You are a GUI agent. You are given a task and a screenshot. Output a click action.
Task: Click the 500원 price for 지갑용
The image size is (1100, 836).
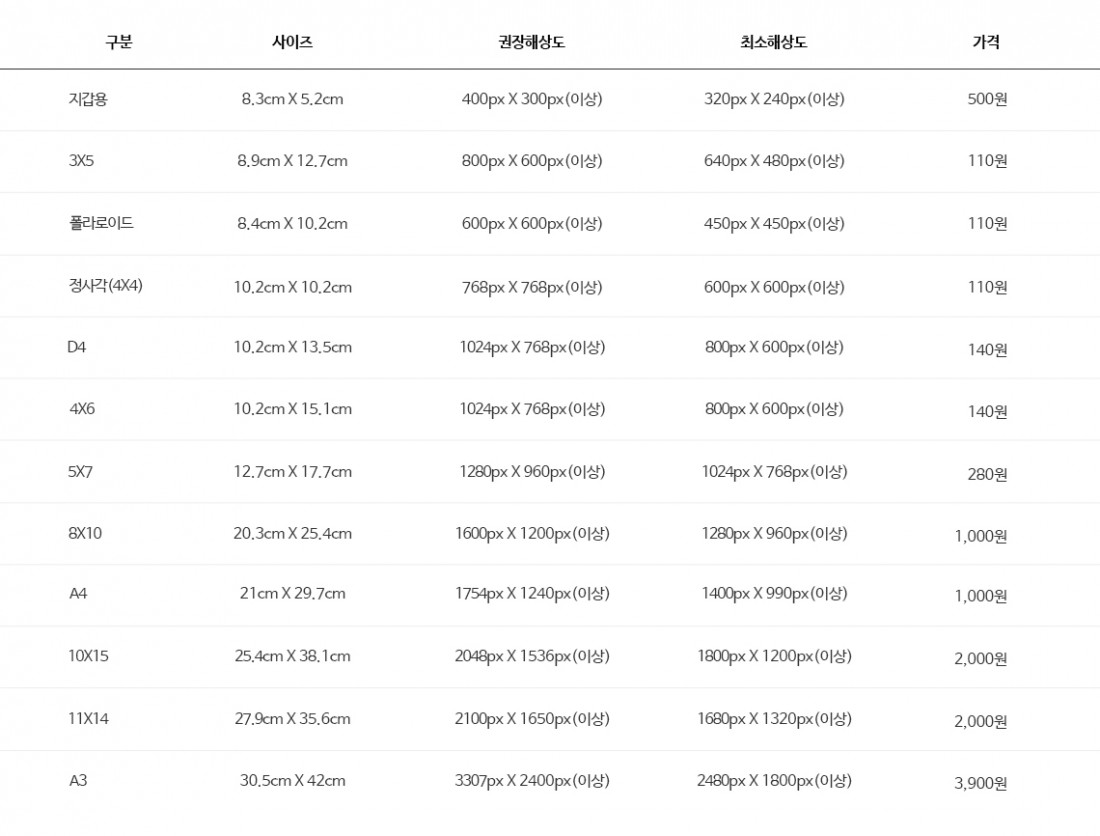(x=987, y=99)
